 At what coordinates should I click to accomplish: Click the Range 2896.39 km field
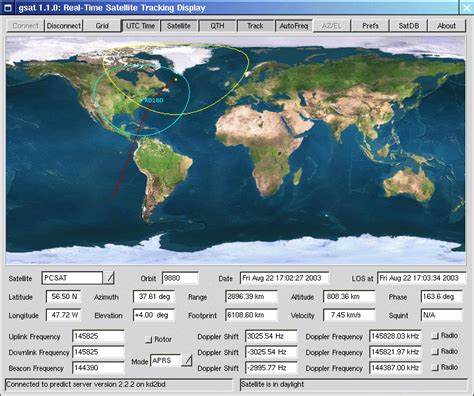coord(251,297)
